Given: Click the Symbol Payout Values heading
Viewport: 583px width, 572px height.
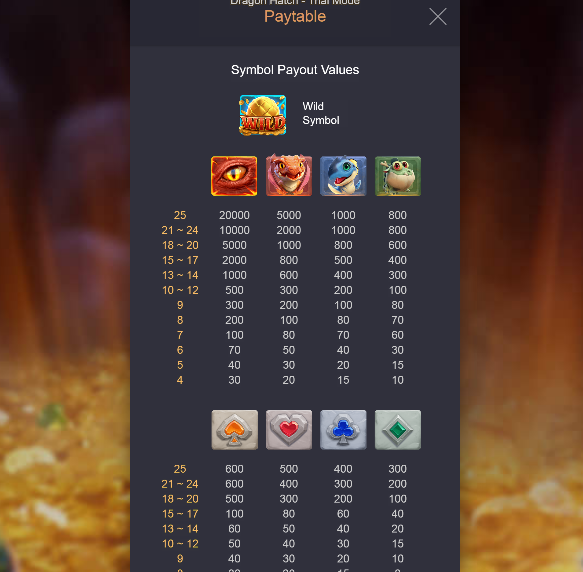Looking at the screenshot, I should click(295, 70).
